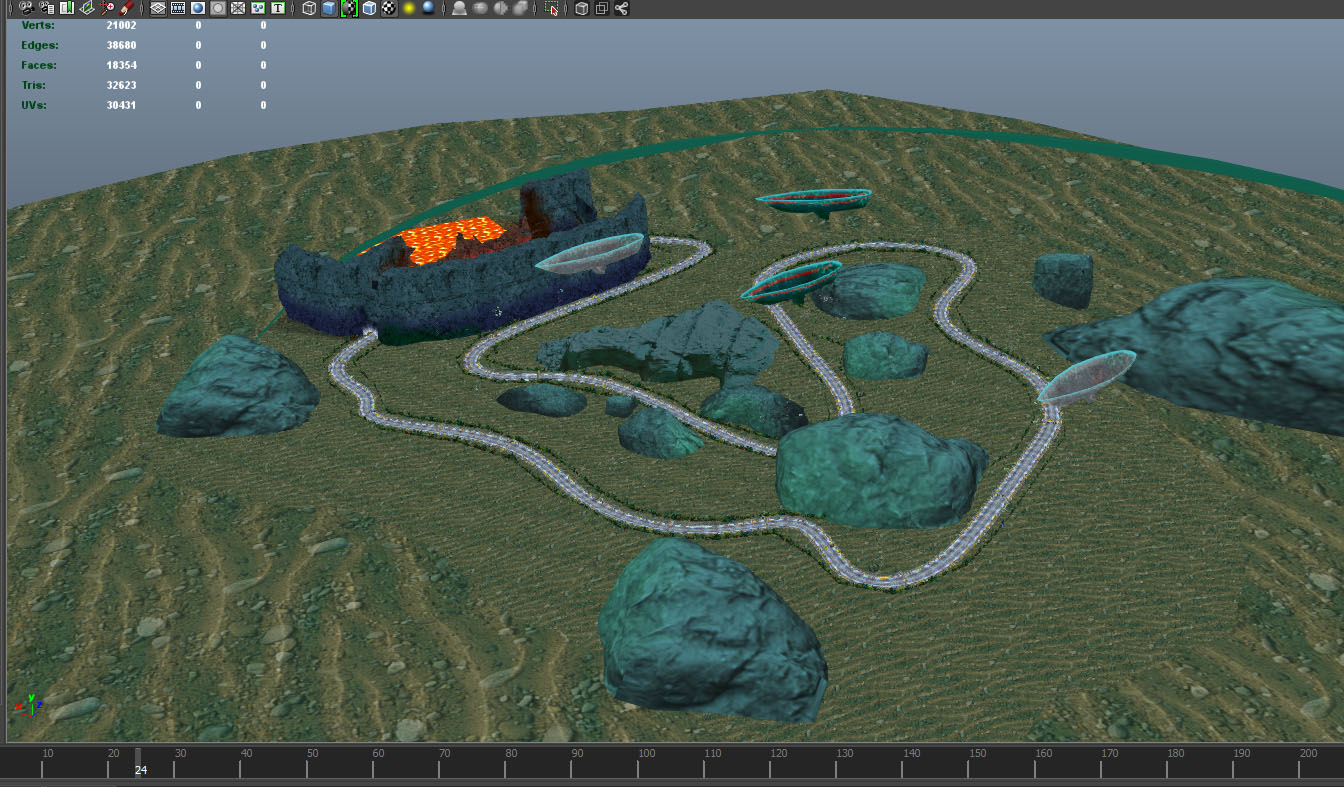Toggle the Film Gate overlay
The image size is (1344, 787).
click(x=178, y=8)
